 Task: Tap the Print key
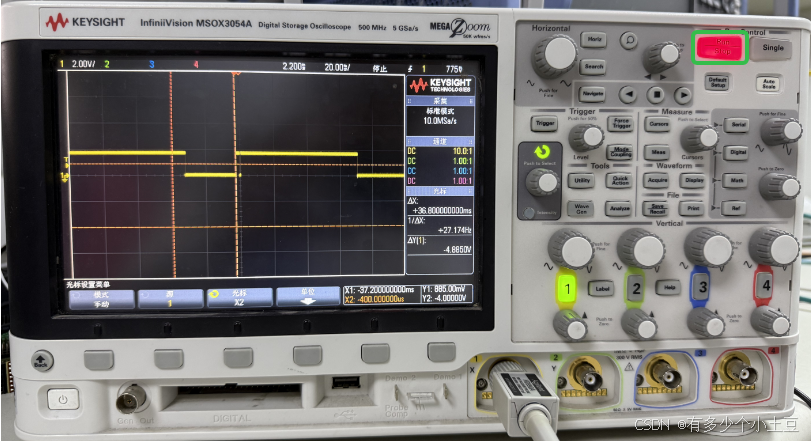tap(693, 208)
